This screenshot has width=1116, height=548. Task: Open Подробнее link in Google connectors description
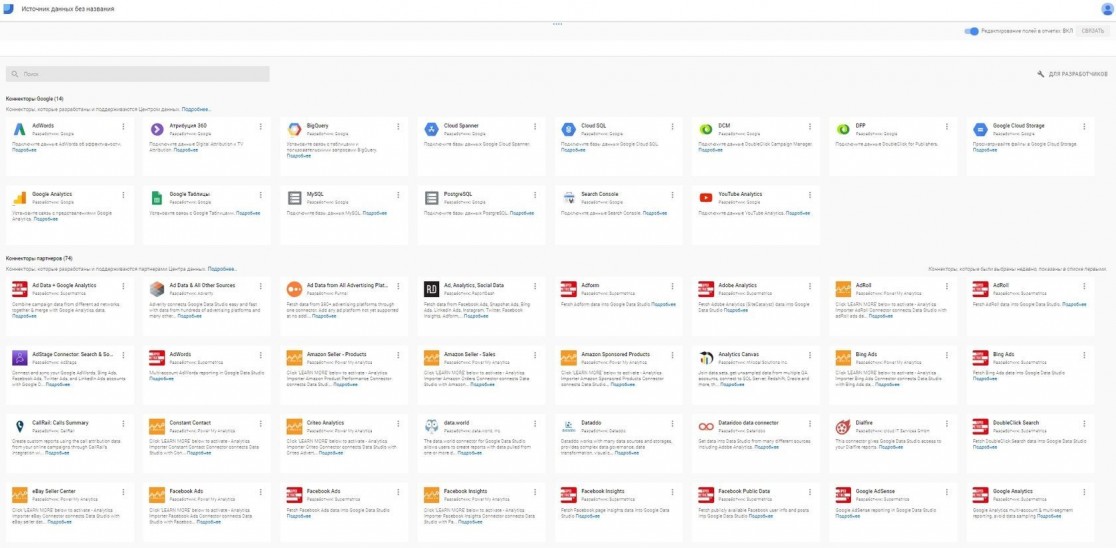click(196, 110)
